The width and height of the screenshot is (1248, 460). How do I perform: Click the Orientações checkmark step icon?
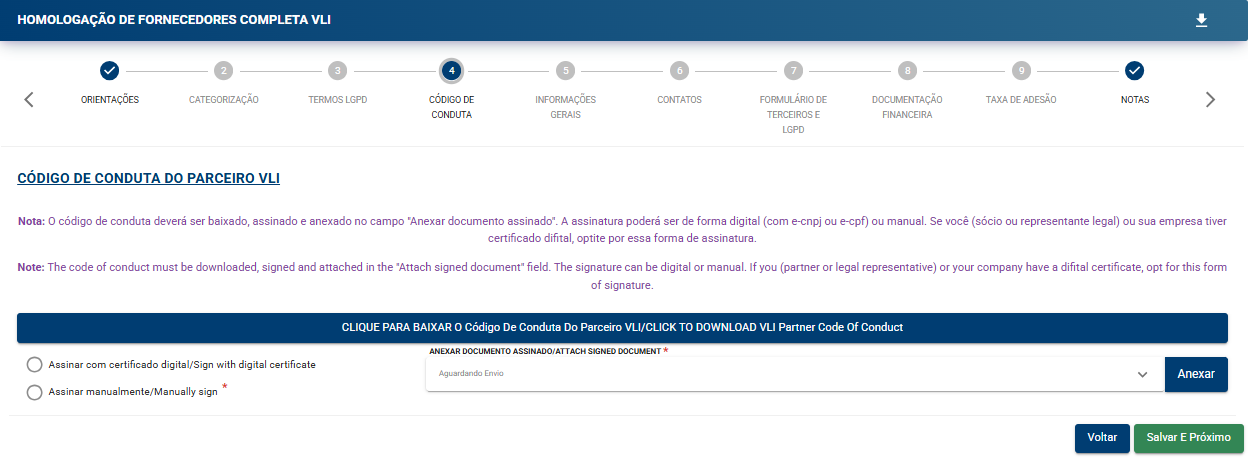(110, 71)
